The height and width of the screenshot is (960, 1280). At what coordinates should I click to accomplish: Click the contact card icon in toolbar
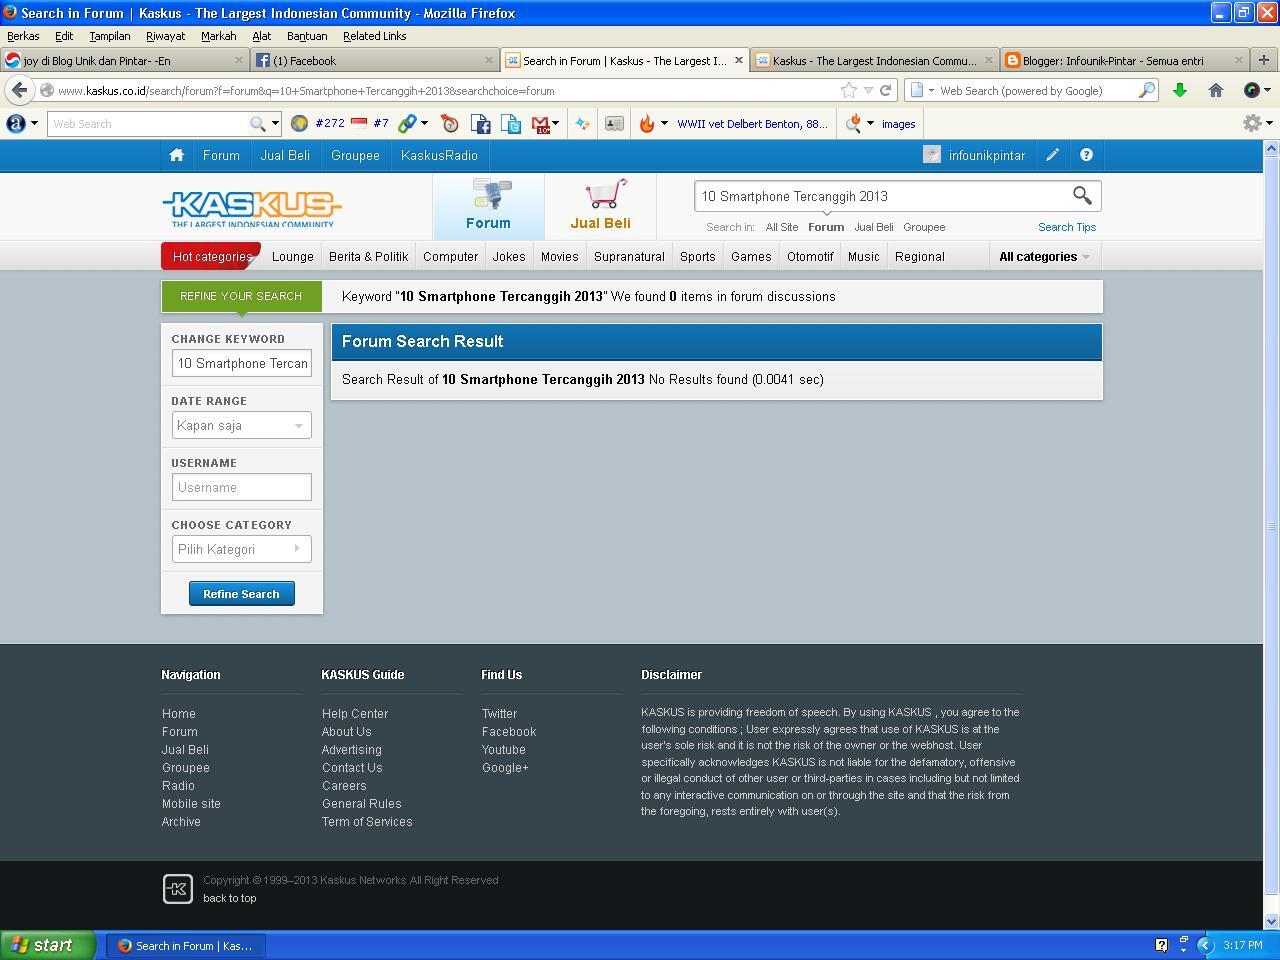click(614, 124)
